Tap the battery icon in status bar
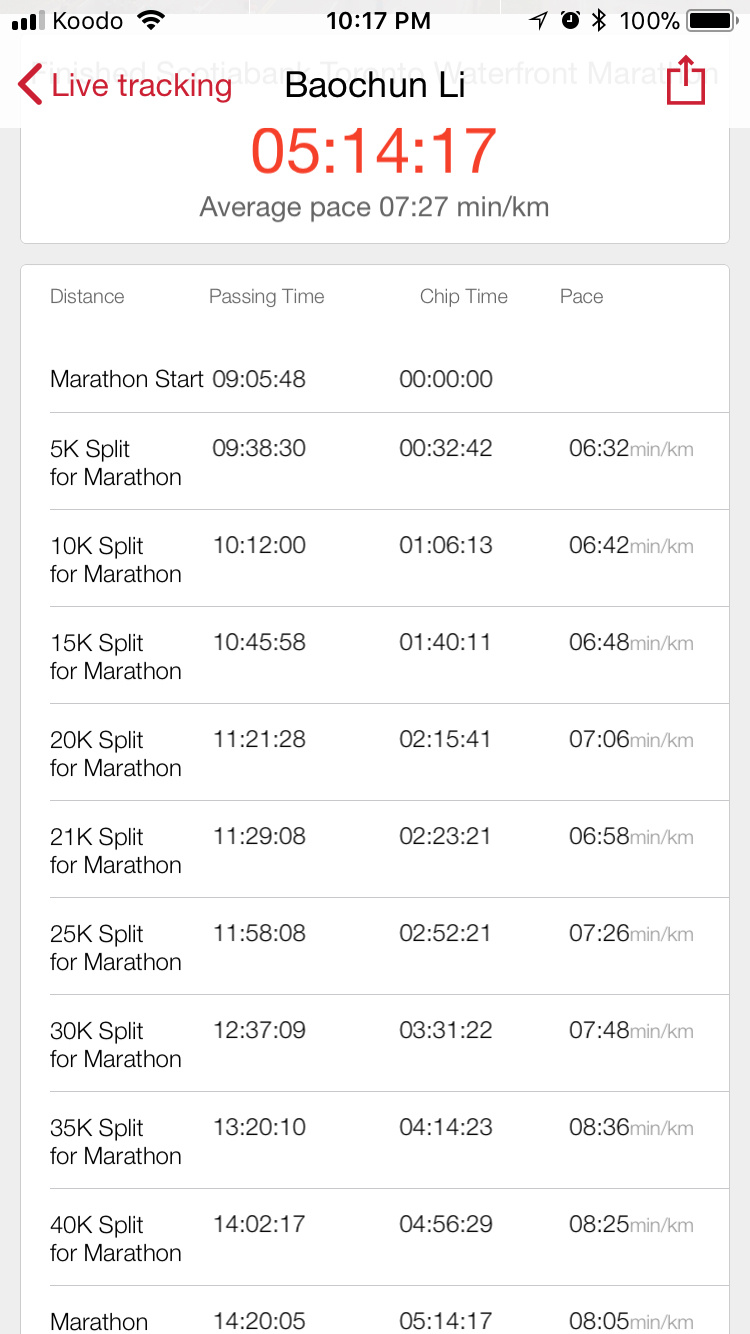 pos(711,20)
